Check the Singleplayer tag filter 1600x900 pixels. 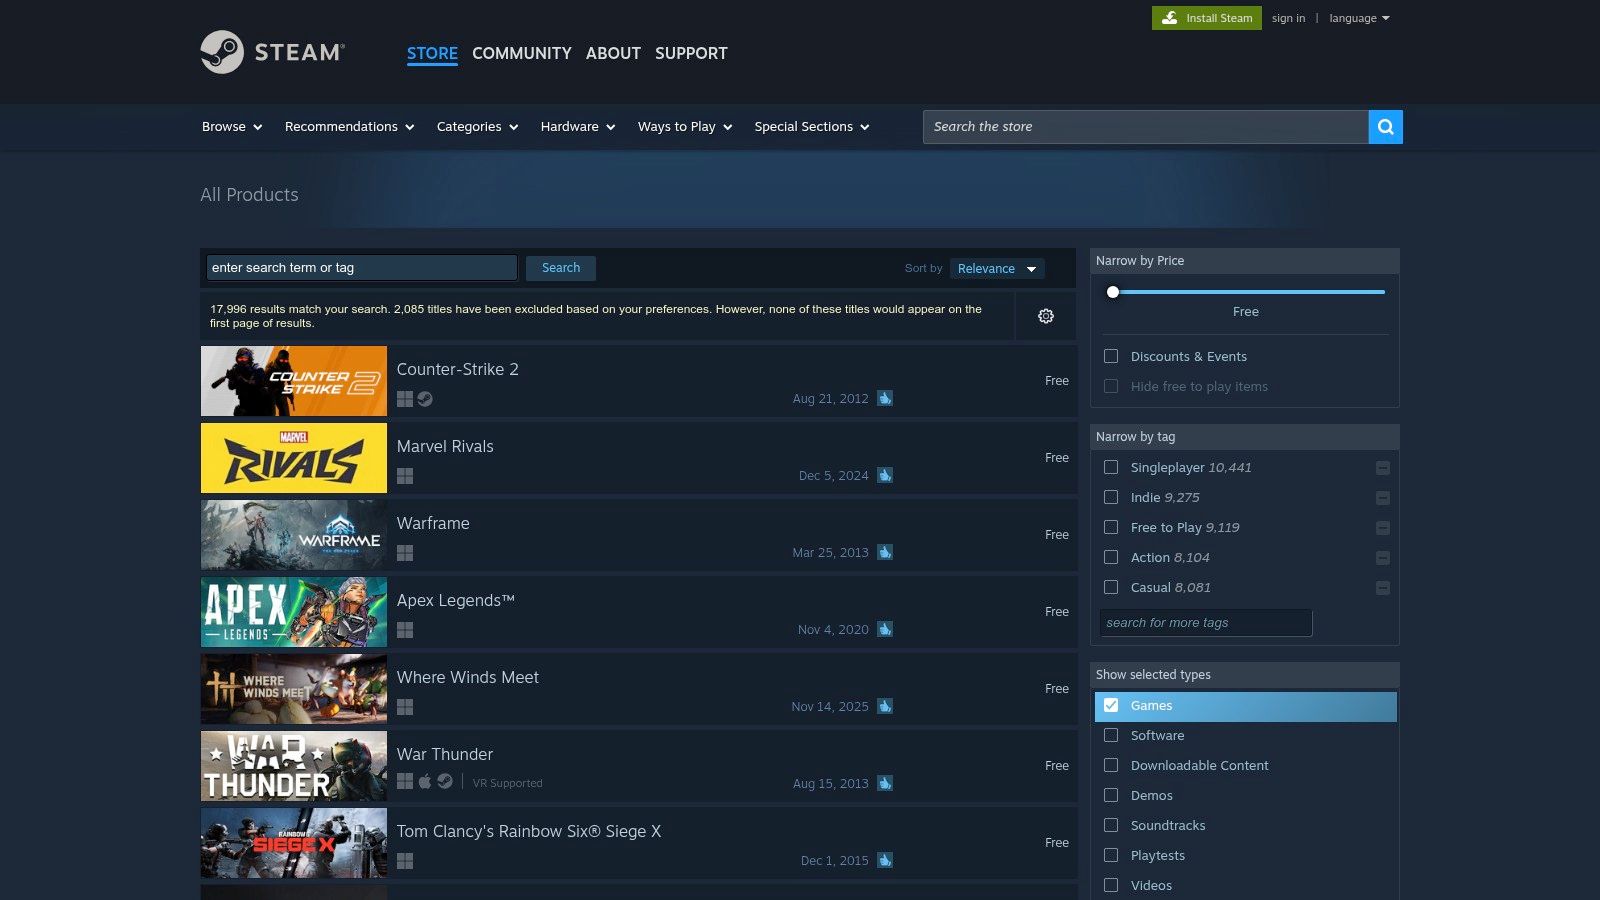1110,467
